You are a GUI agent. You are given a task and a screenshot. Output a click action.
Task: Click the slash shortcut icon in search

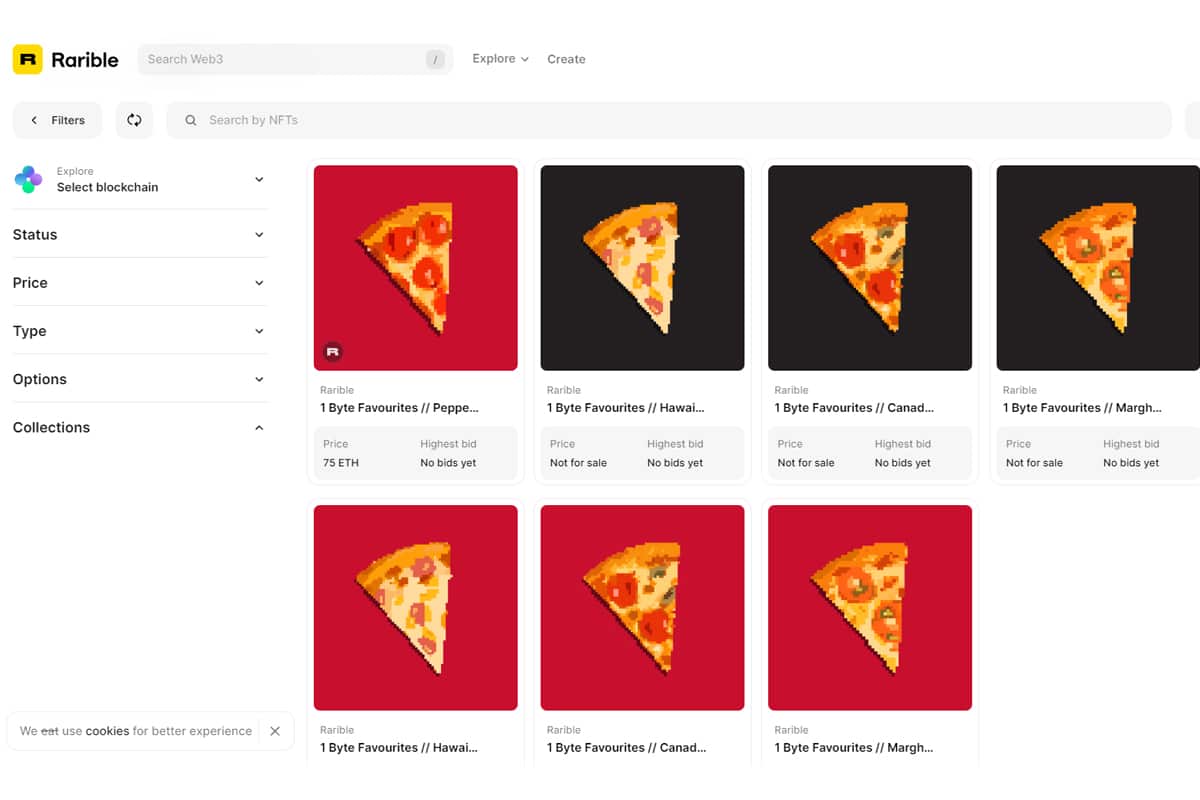pyautogui.click(x=435, y=59)
